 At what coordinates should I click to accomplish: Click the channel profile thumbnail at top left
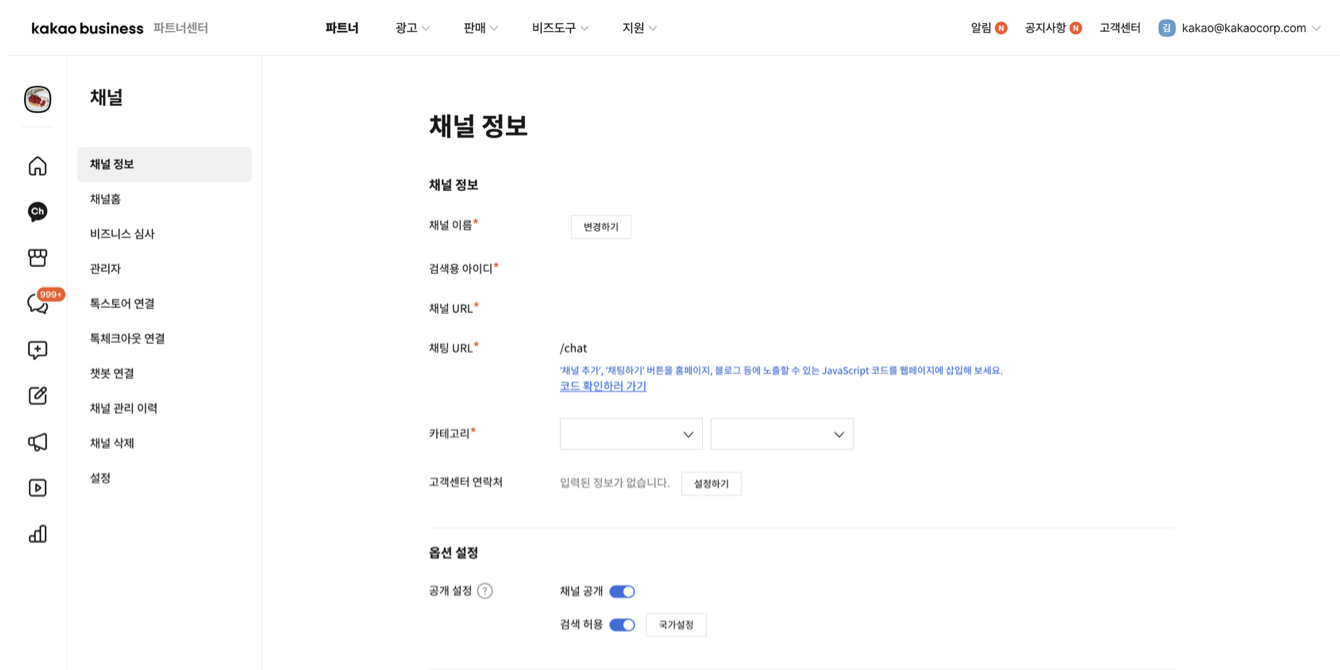click(37, 99)
